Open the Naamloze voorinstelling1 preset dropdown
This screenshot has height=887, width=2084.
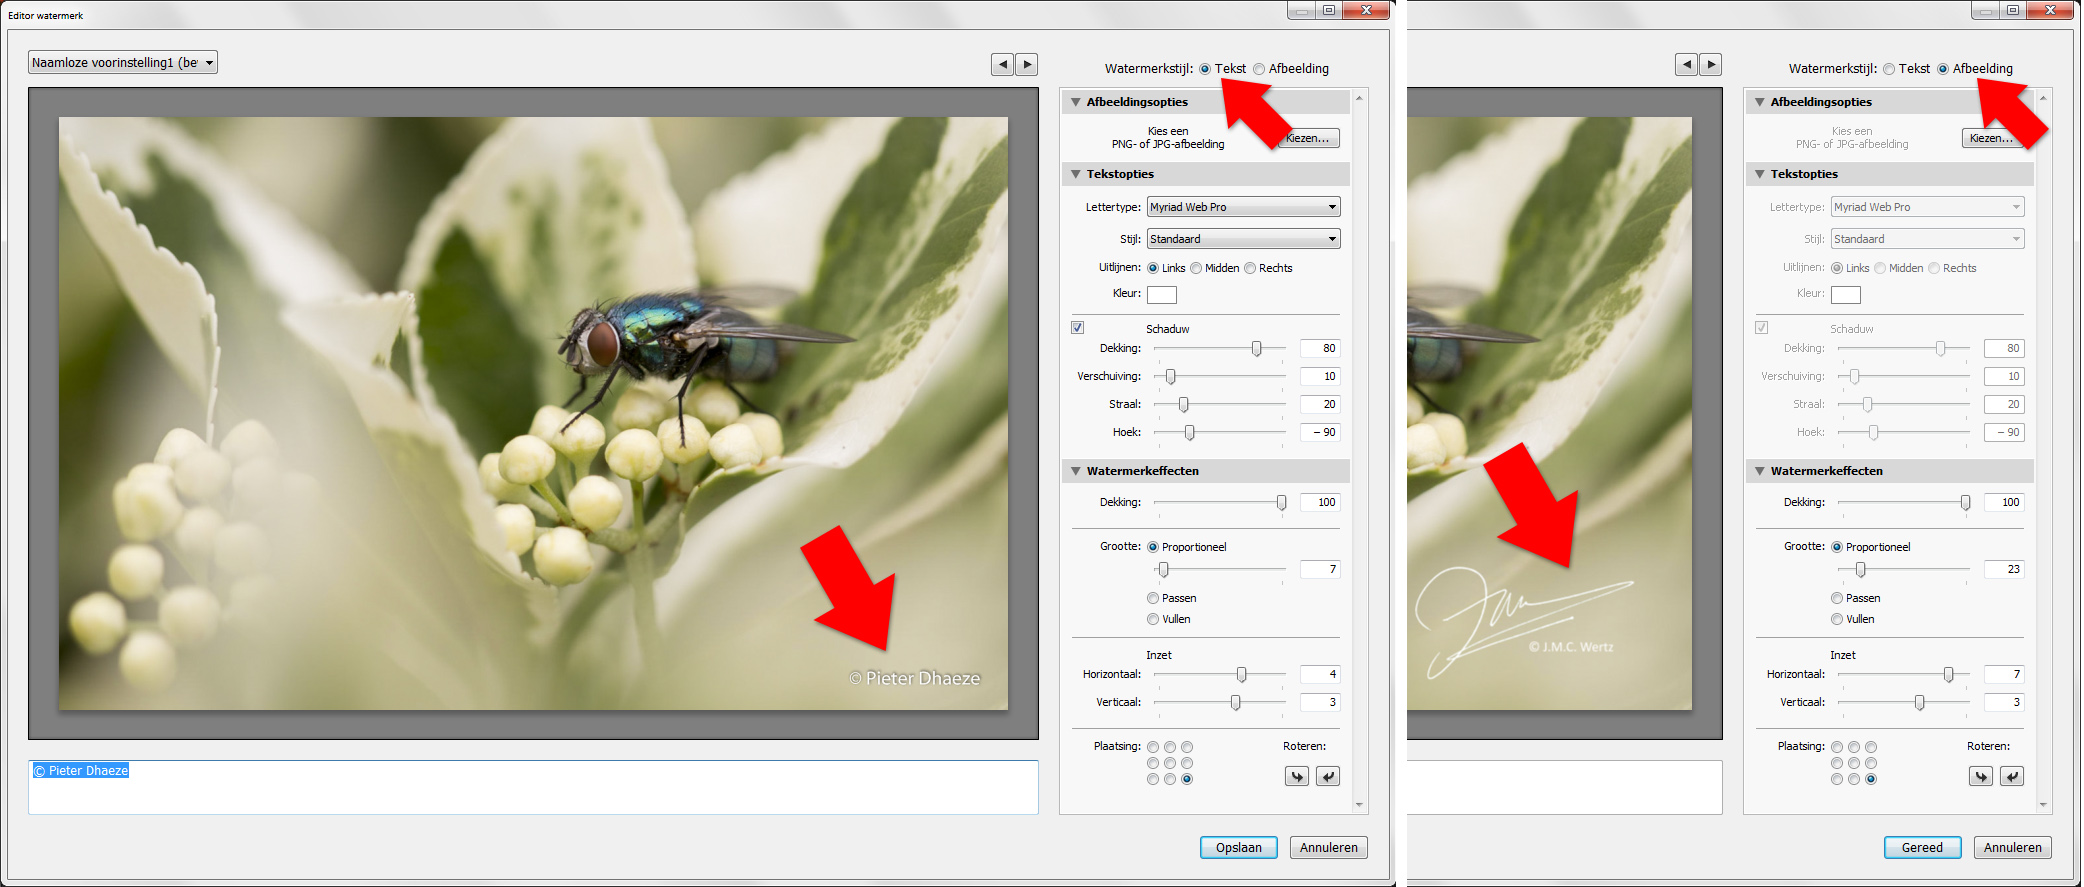123,63
